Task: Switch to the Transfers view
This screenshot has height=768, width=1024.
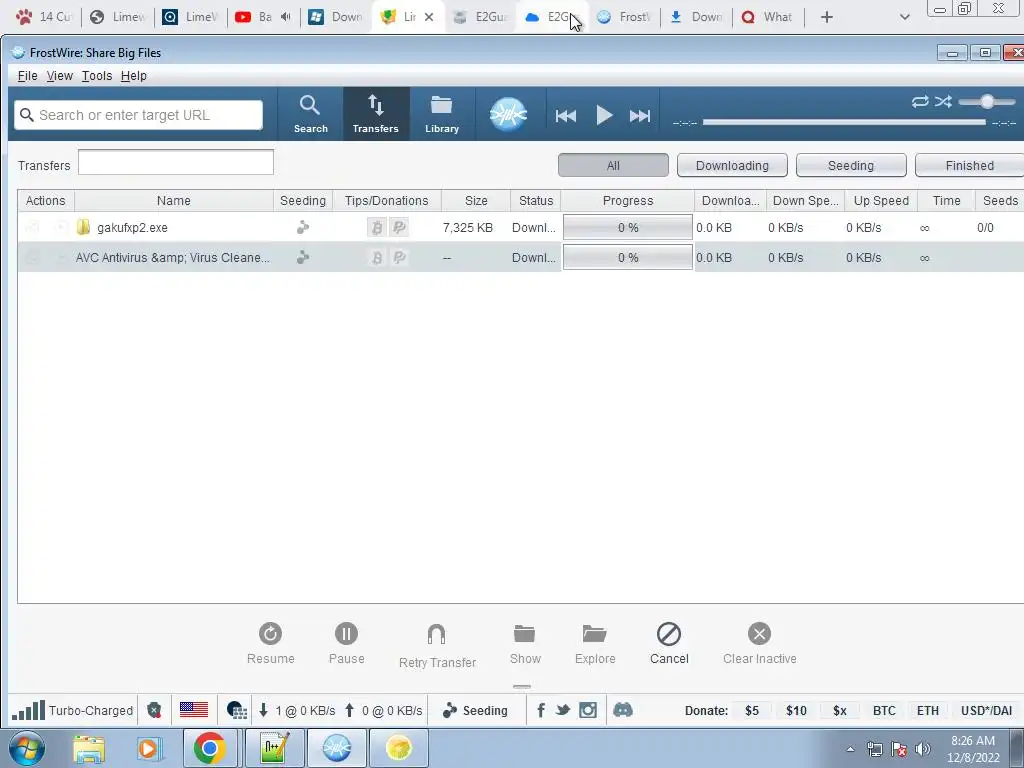Action: [x=376, y=114]
